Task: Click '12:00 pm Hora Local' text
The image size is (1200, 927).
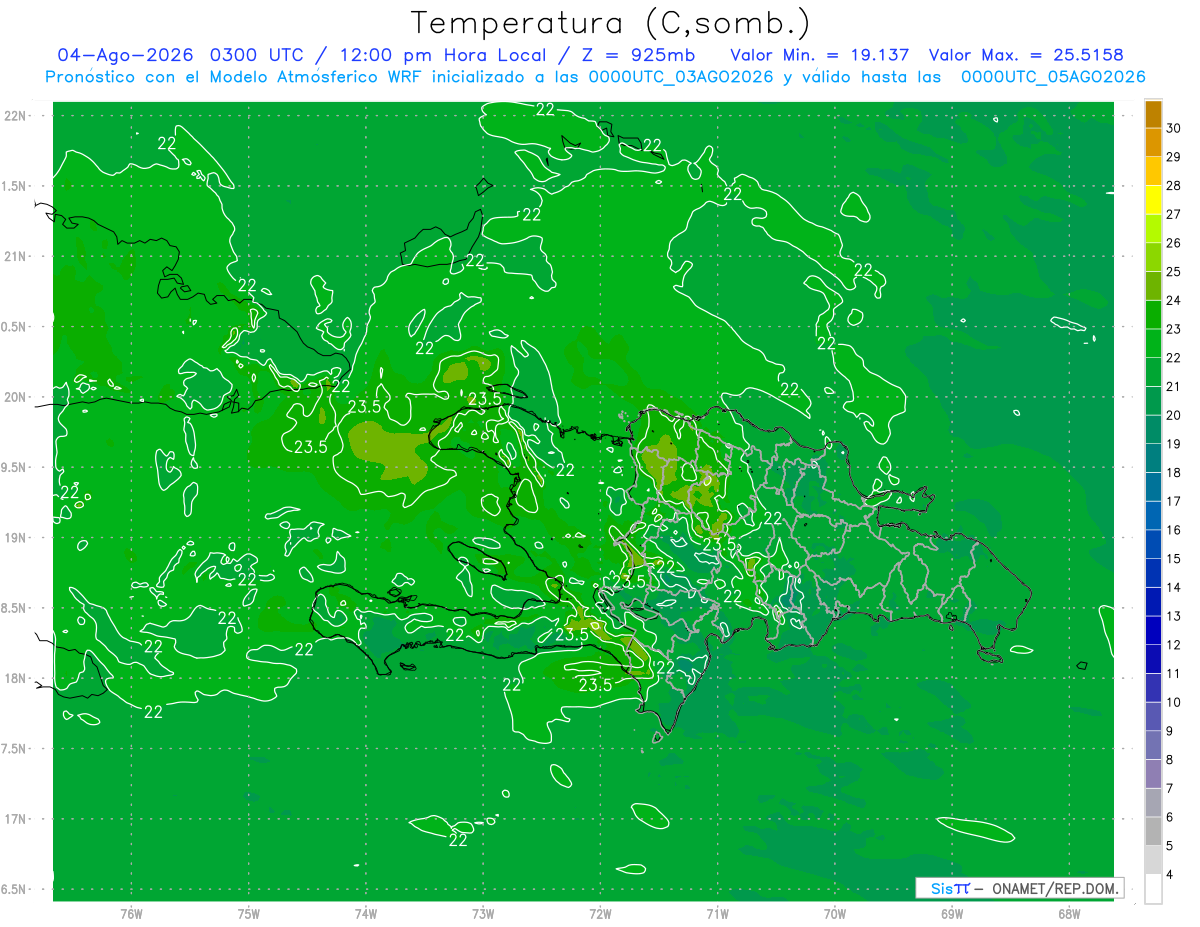Action: coord(441,55)
